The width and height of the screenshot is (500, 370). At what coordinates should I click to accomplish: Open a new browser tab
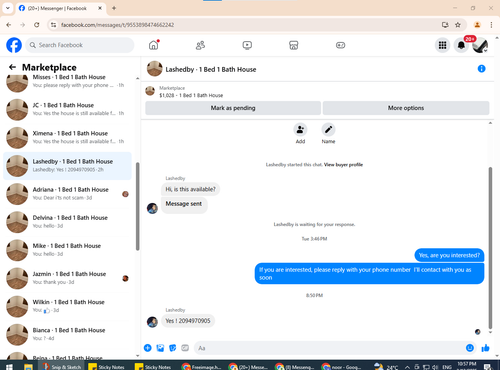(114, 8)
